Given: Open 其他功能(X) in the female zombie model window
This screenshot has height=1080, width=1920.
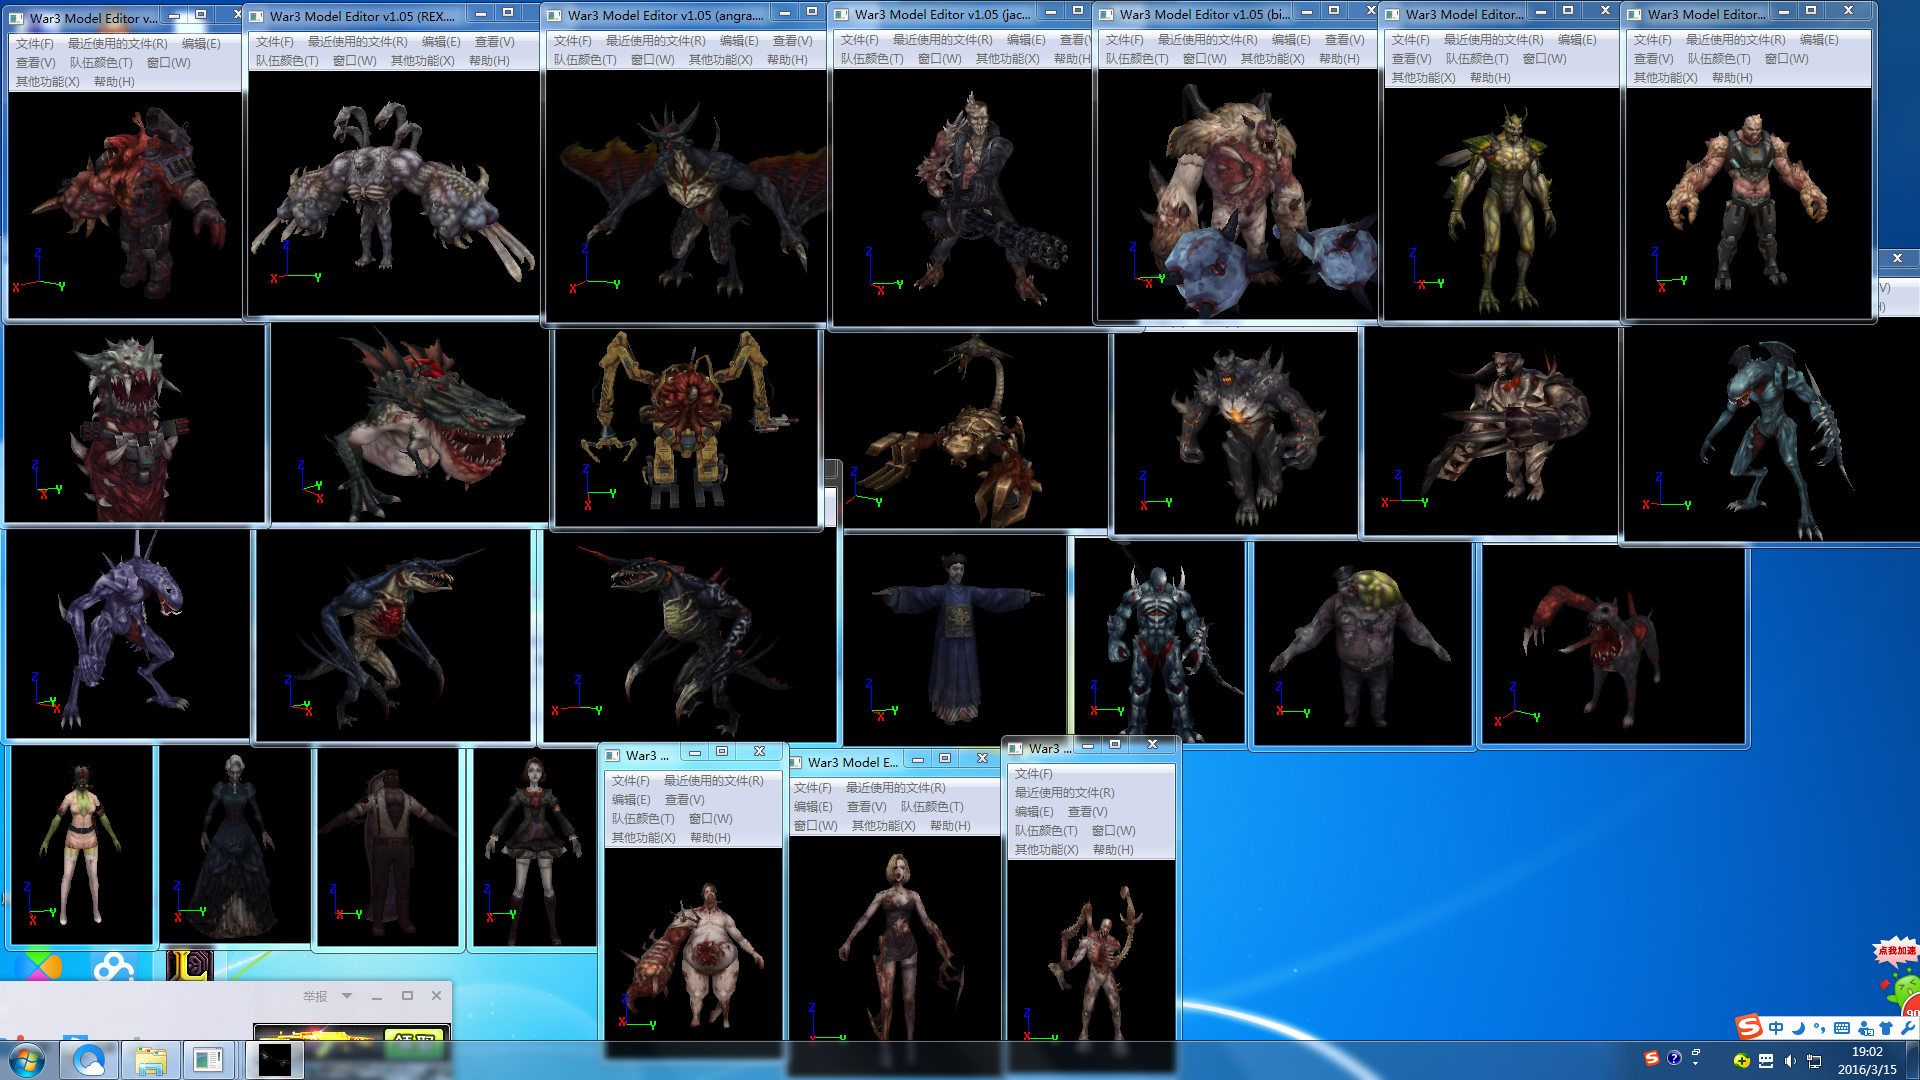Looking at the screenshot, I should 883,826.
